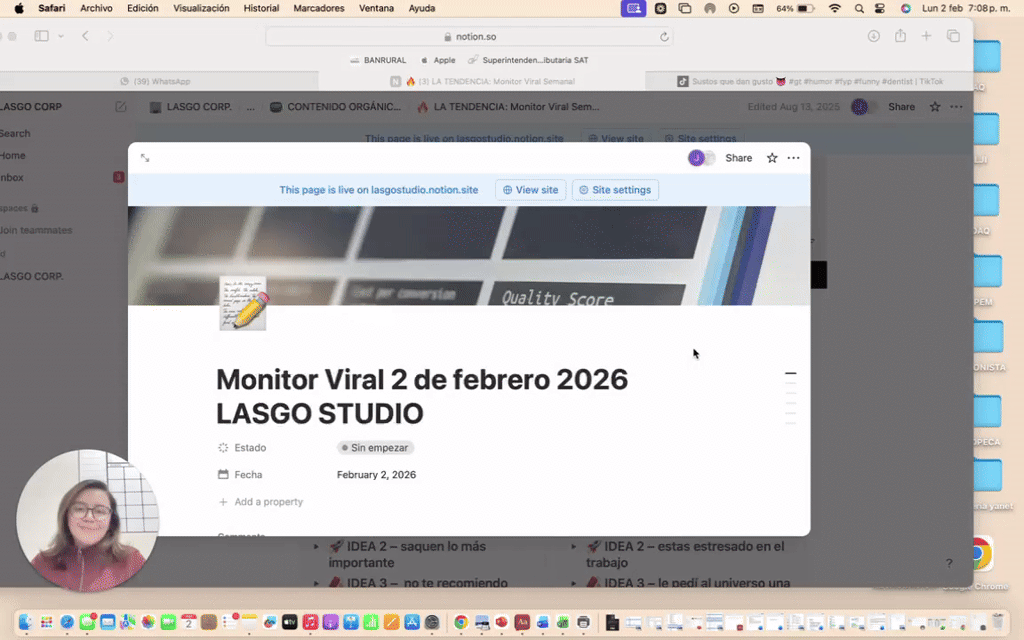Open Ventana menu

click(376, 8)
